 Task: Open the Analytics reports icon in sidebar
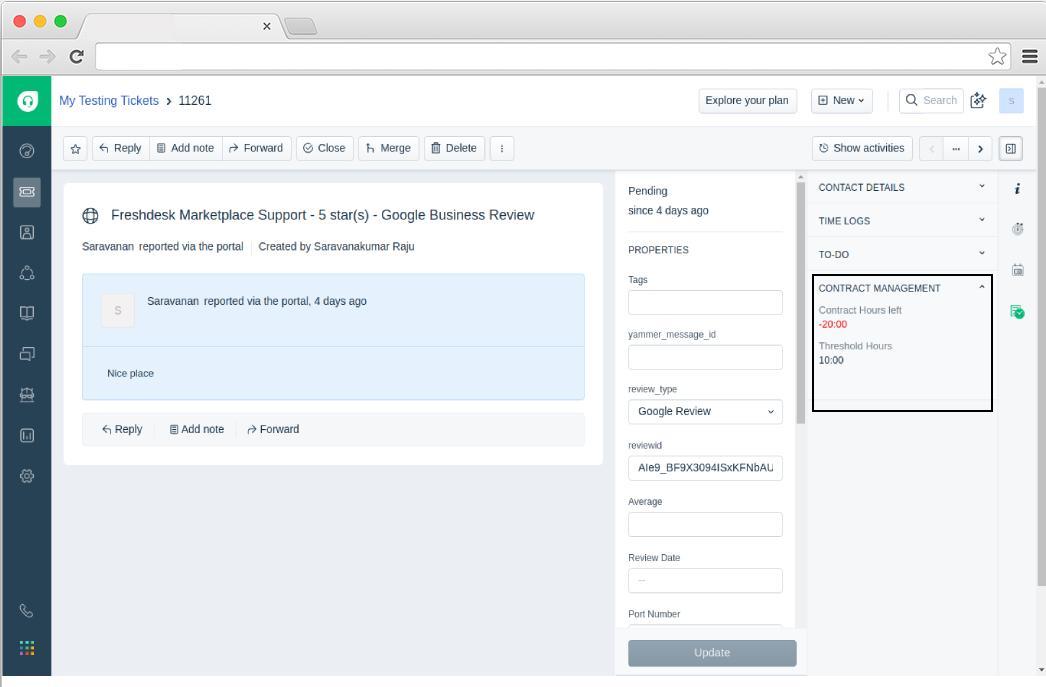point(27,436)
